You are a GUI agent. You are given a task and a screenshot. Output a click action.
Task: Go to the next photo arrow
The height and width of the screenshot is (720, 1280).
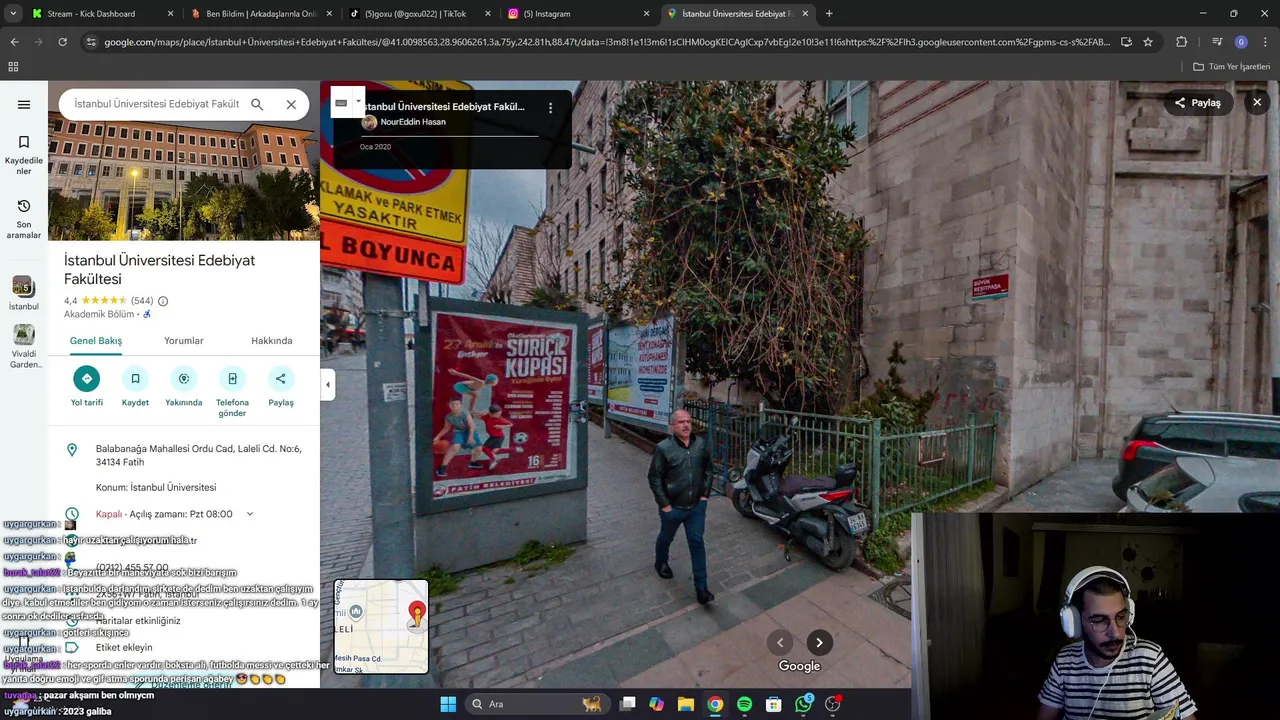pos(819,643)
